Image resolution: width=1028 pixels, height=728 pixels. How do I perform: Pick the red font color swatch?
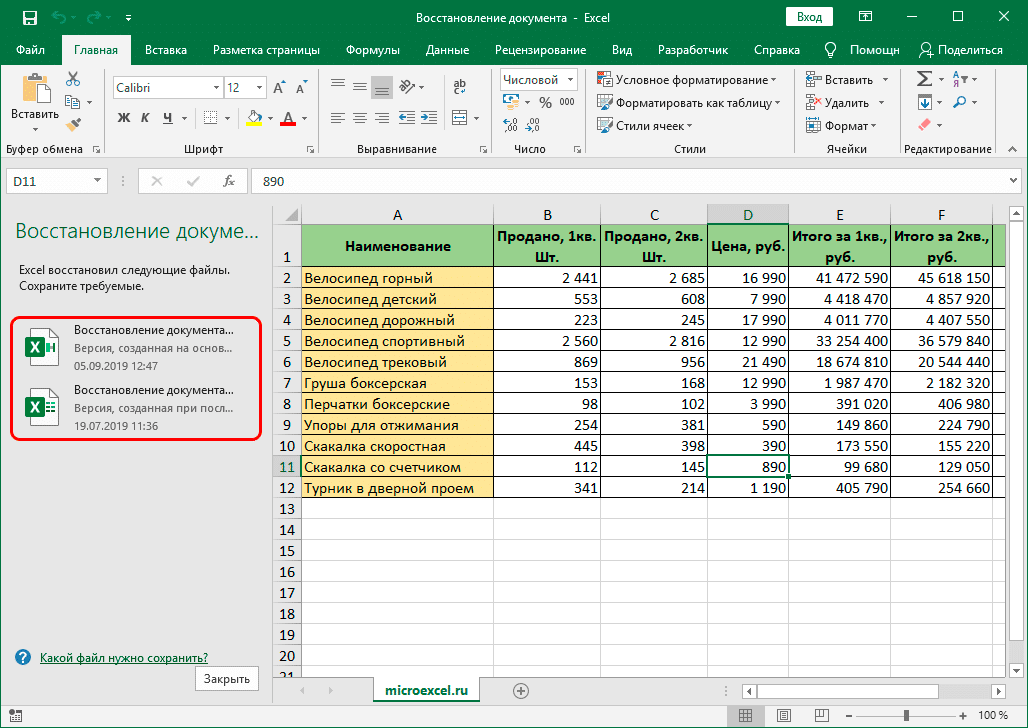point(288,124)
